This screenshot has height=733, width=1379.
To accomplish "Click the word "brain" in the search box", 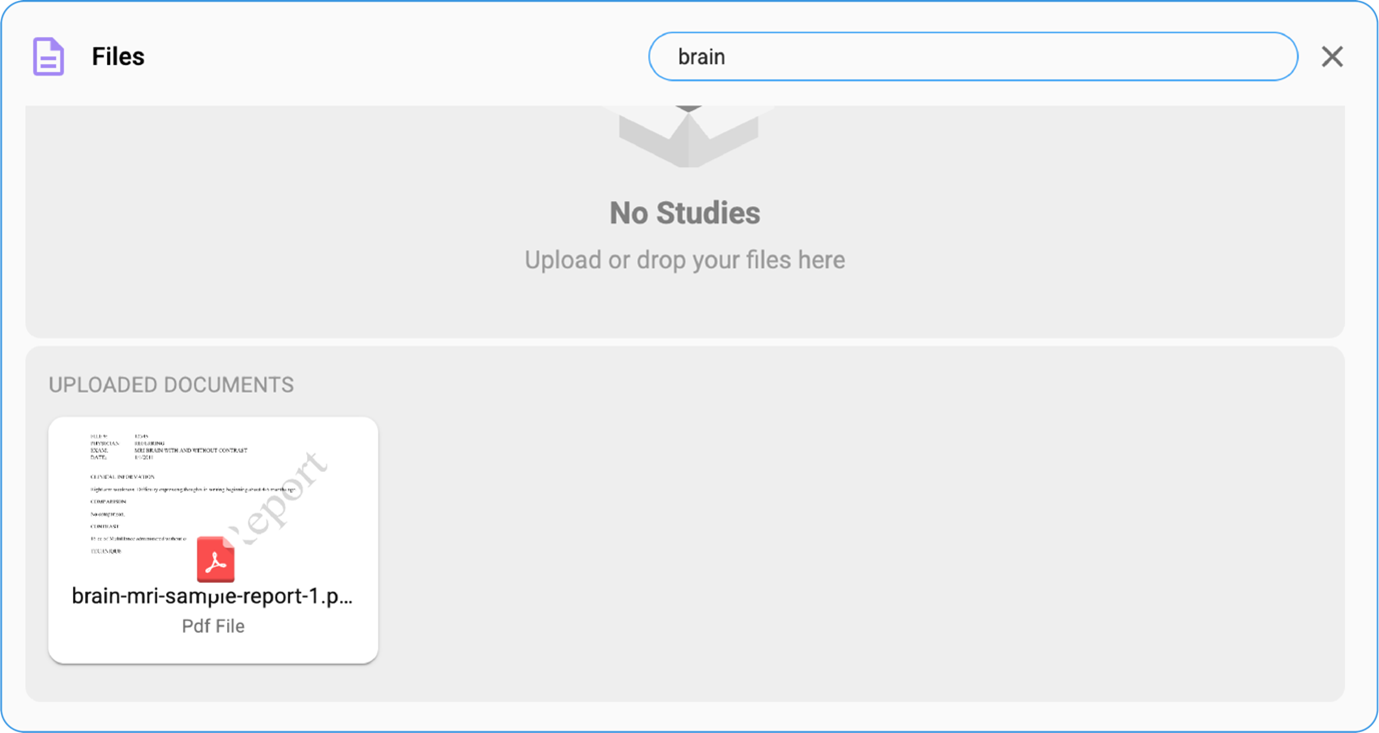I will (701, 57).
